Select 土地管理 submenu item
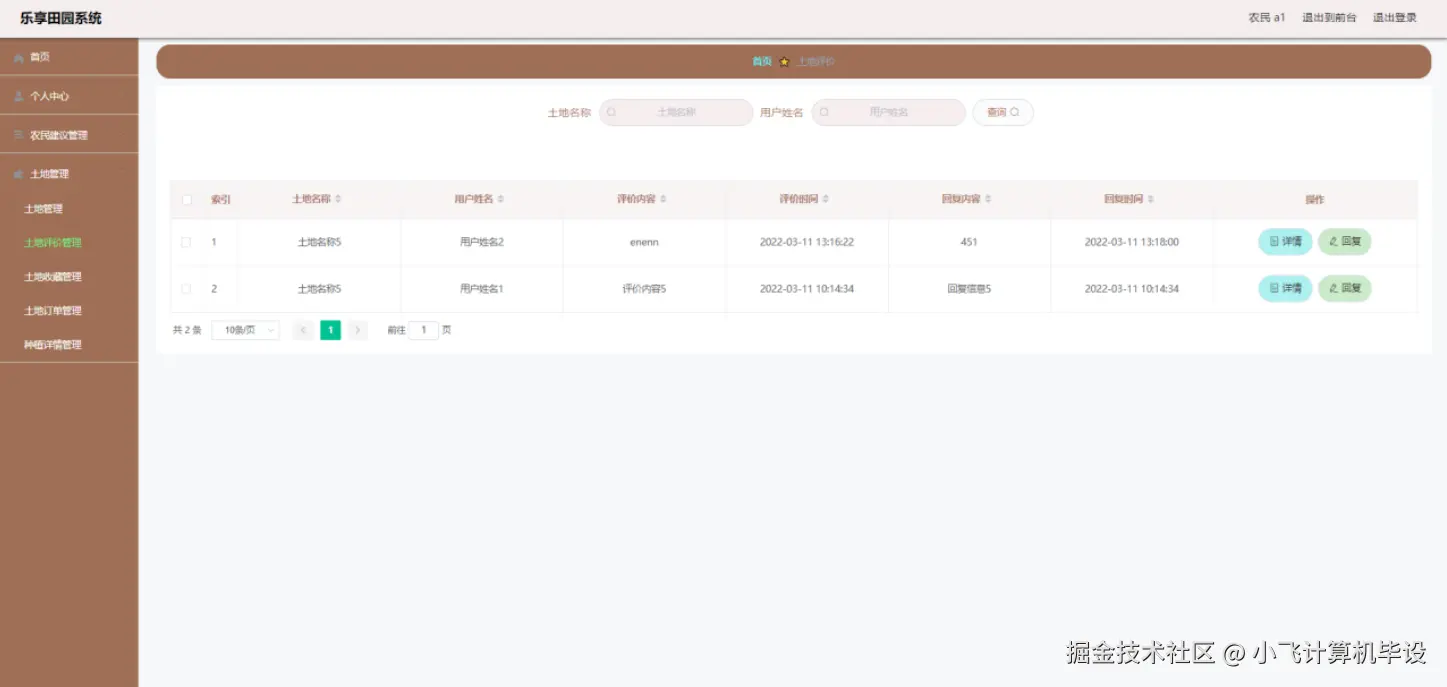This screenshot has width=1447, height=687. tap(43, 209)
